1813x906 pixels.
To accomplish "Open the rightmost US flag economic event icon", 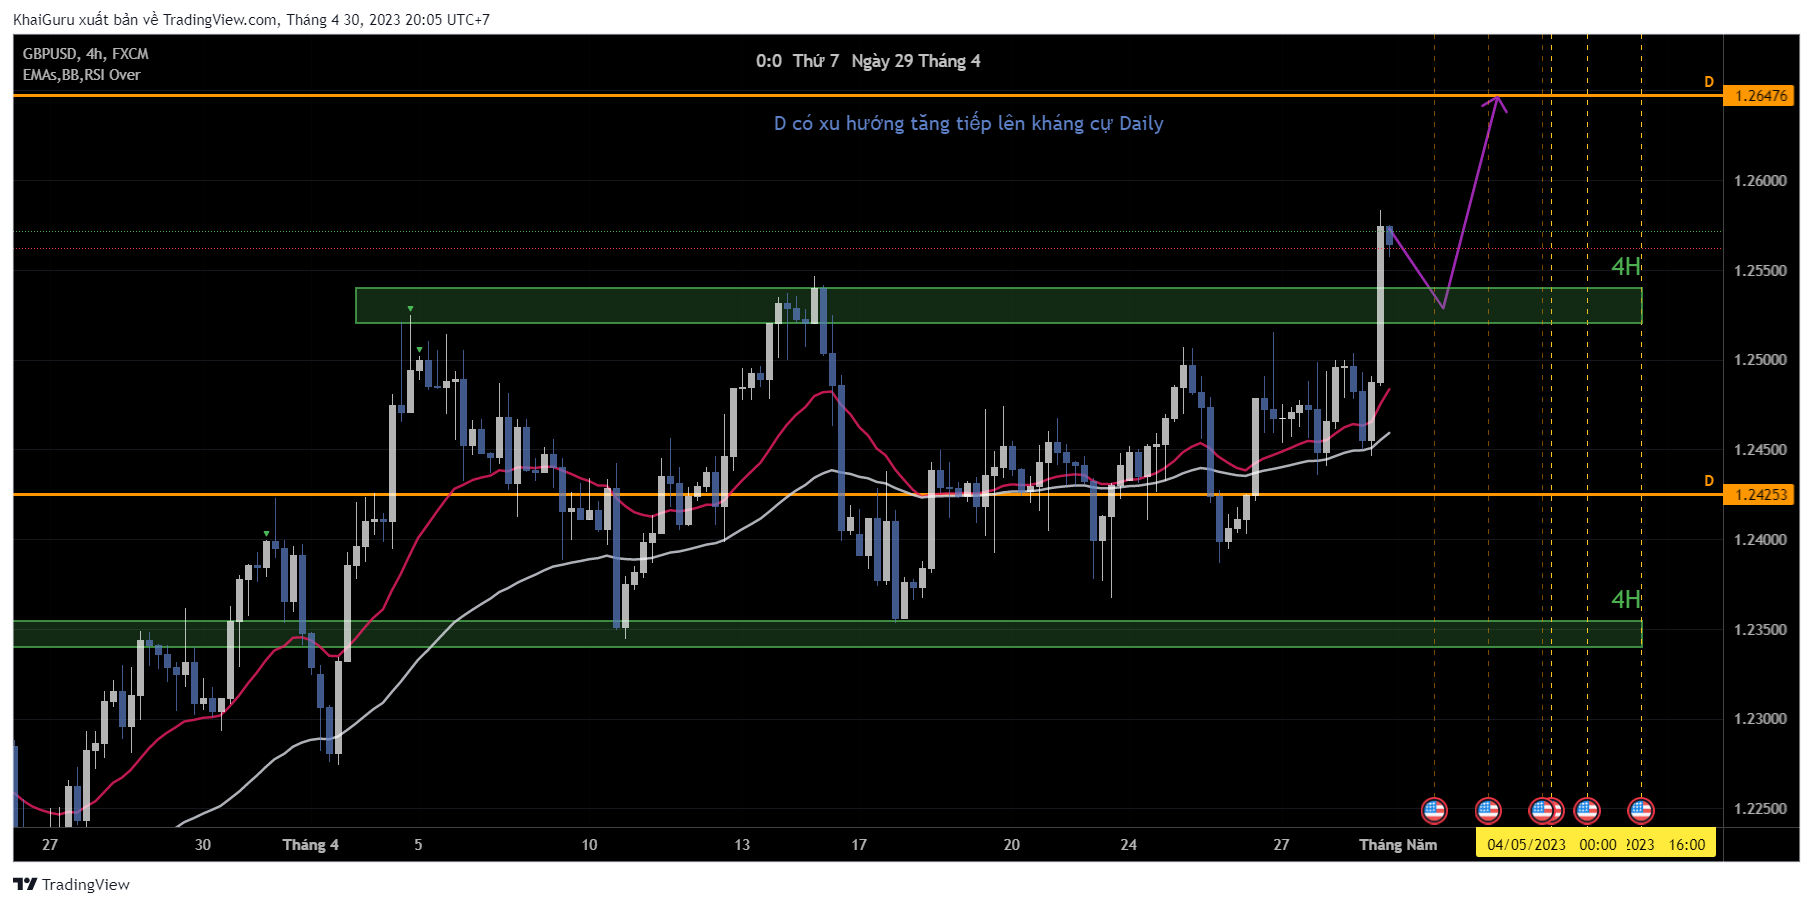I will (1641, 810).
